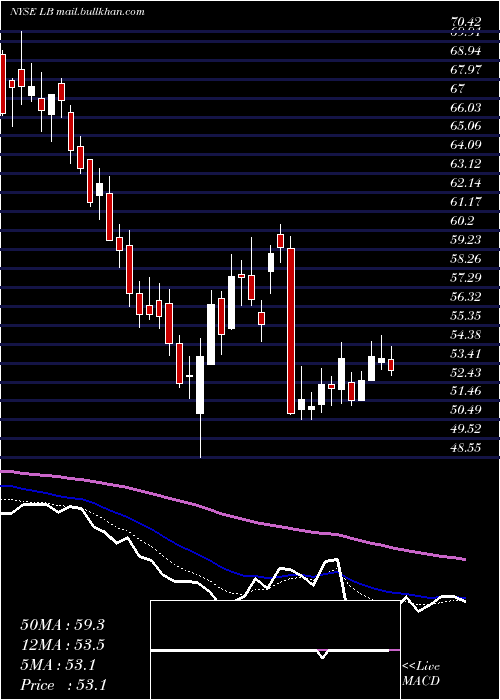This screenshot has height=700, width=500.
Task: Click the 49.52 price axis label
Action: 466,429
